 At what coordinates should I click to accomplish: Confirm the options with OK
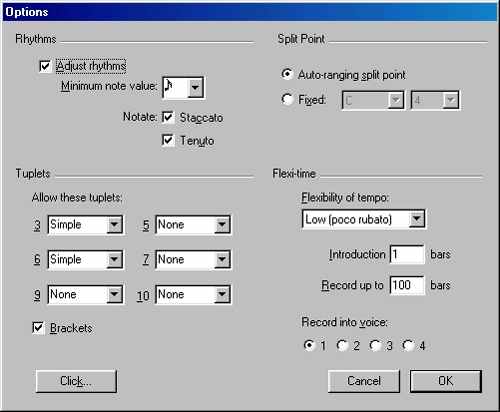(446, 381)
